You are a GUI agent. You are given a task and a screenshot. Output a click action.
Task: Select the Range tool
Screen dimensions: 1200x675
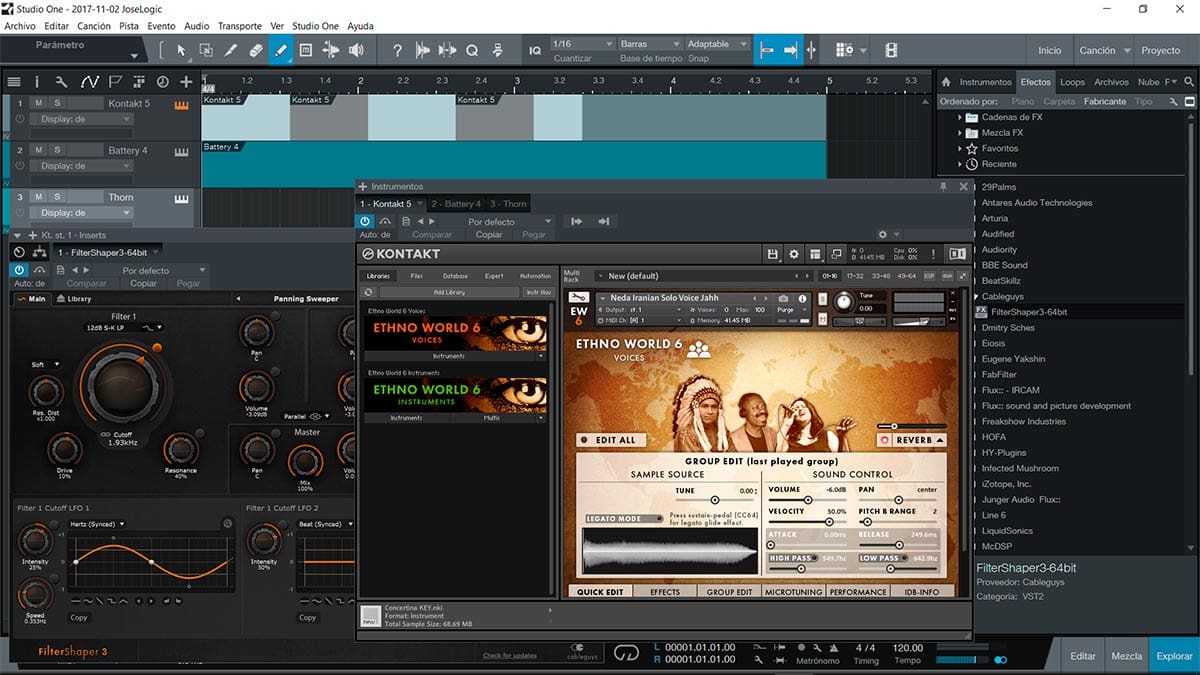[x=206, y=50]
